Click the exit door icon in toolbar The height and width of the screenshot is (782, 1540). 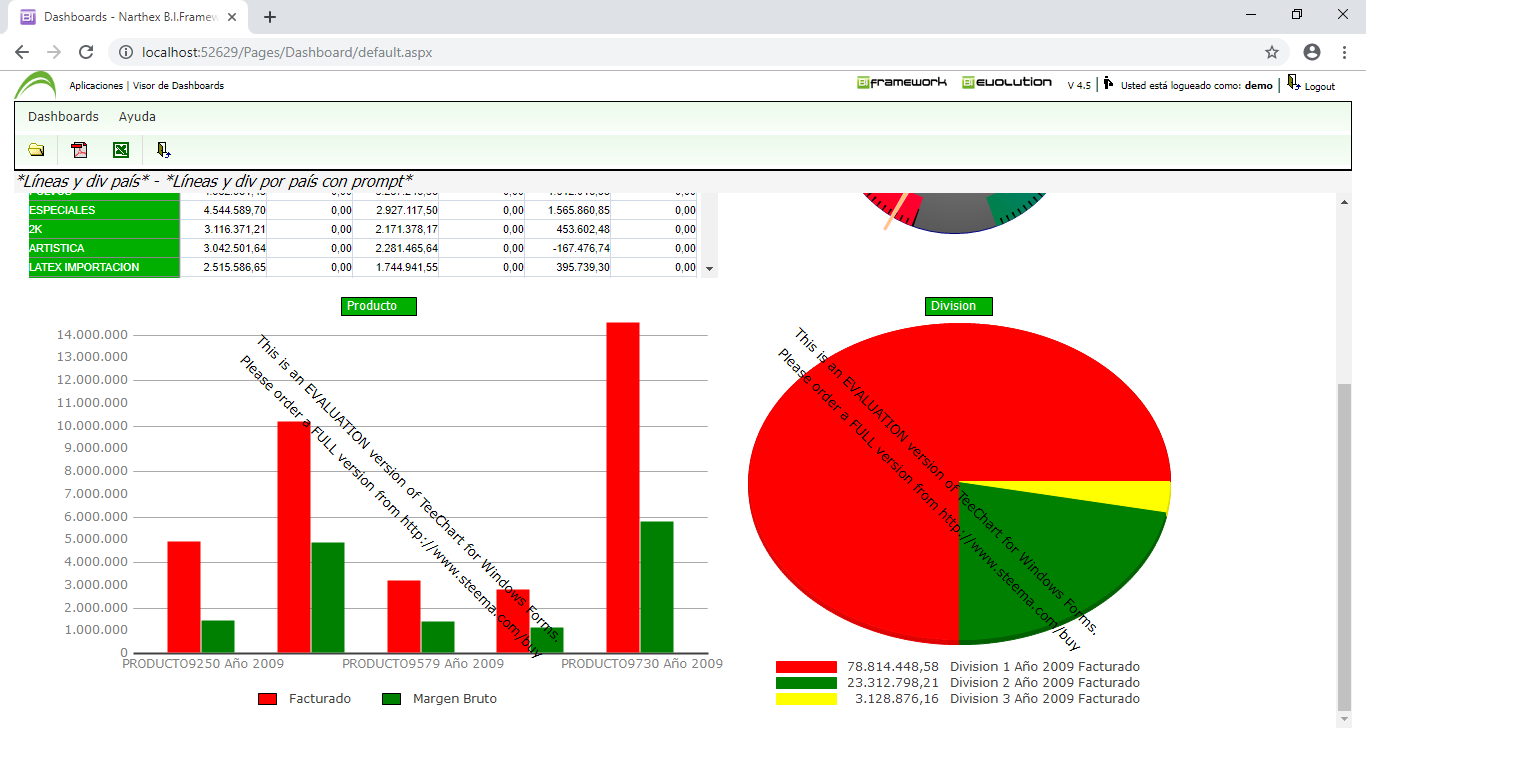[163, 150]
